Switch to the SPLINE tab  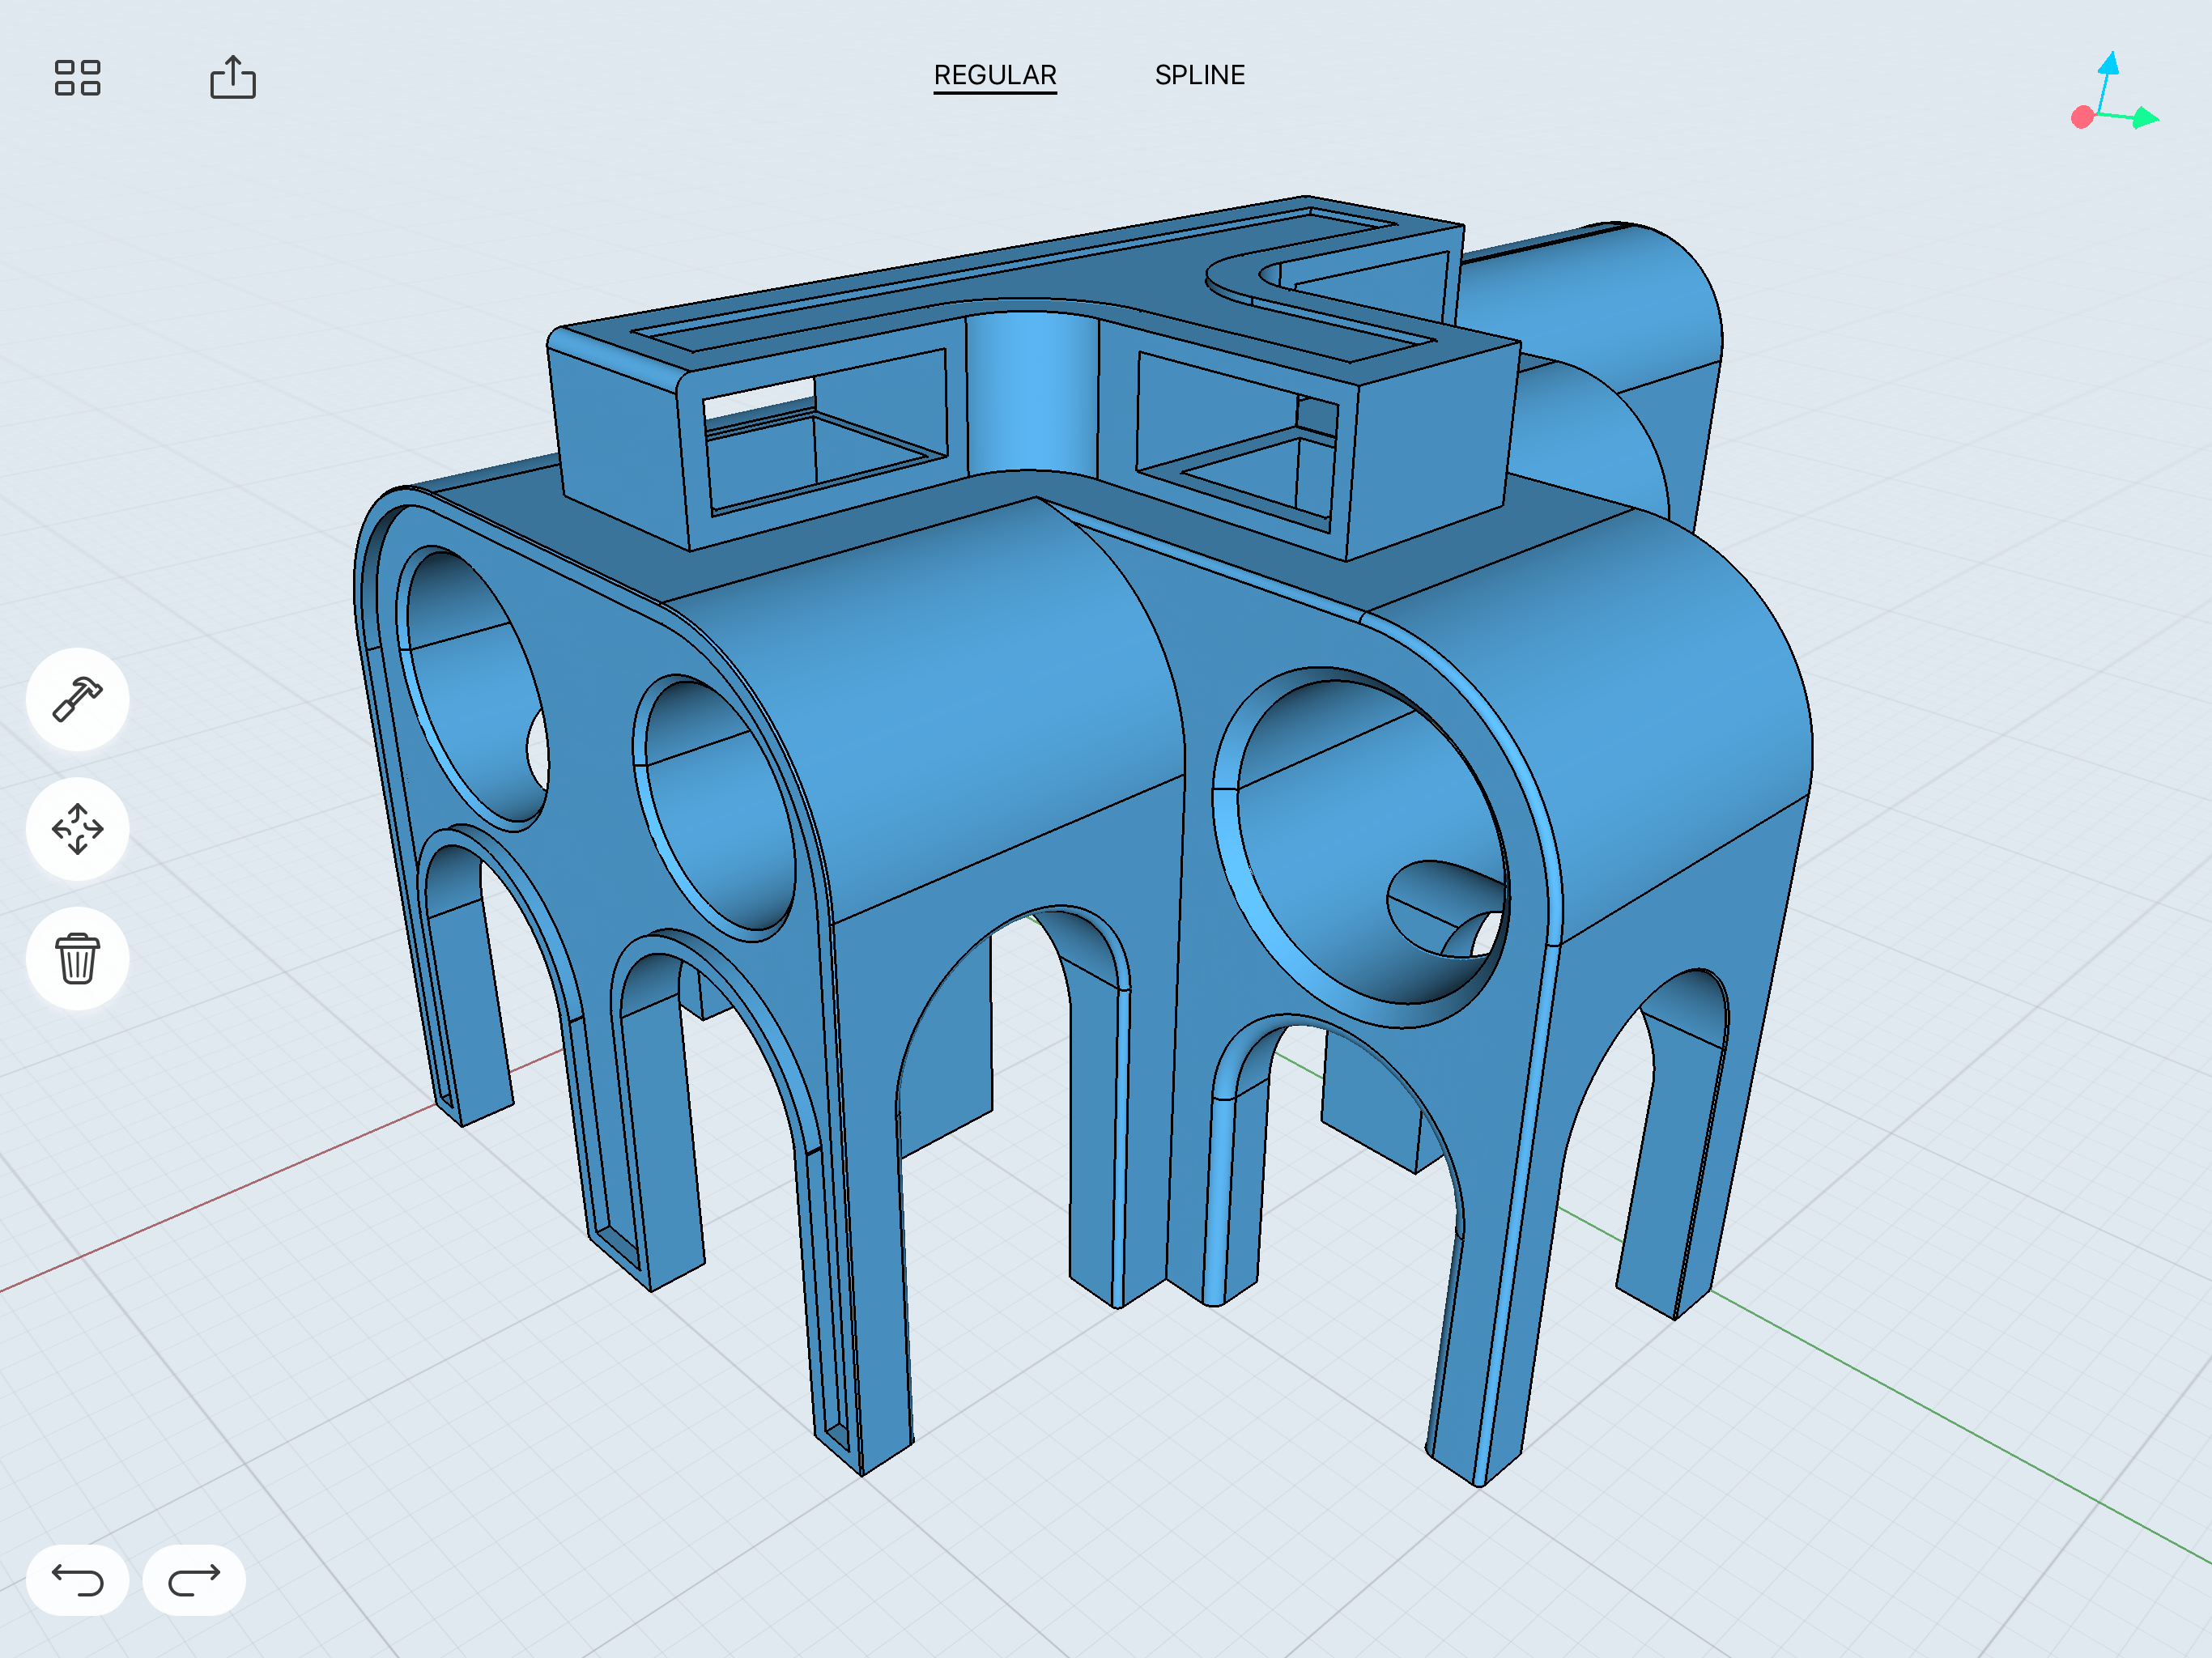click(1199, 75)
